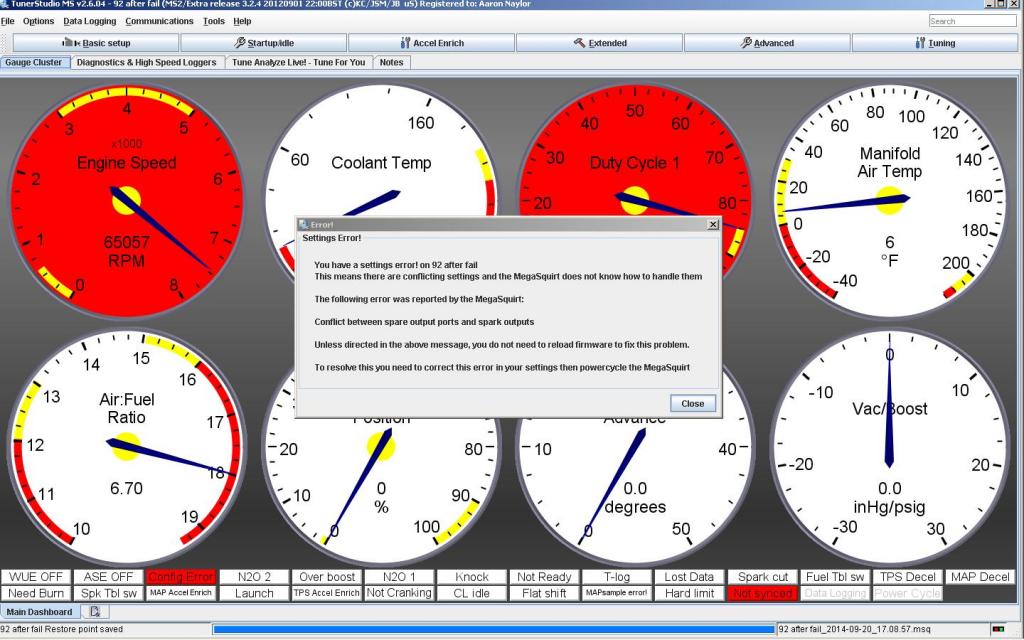The width and height of the screenshot is (1024, 640).
Task: Click the red Not synced indicator
Action: click(762, 593)
